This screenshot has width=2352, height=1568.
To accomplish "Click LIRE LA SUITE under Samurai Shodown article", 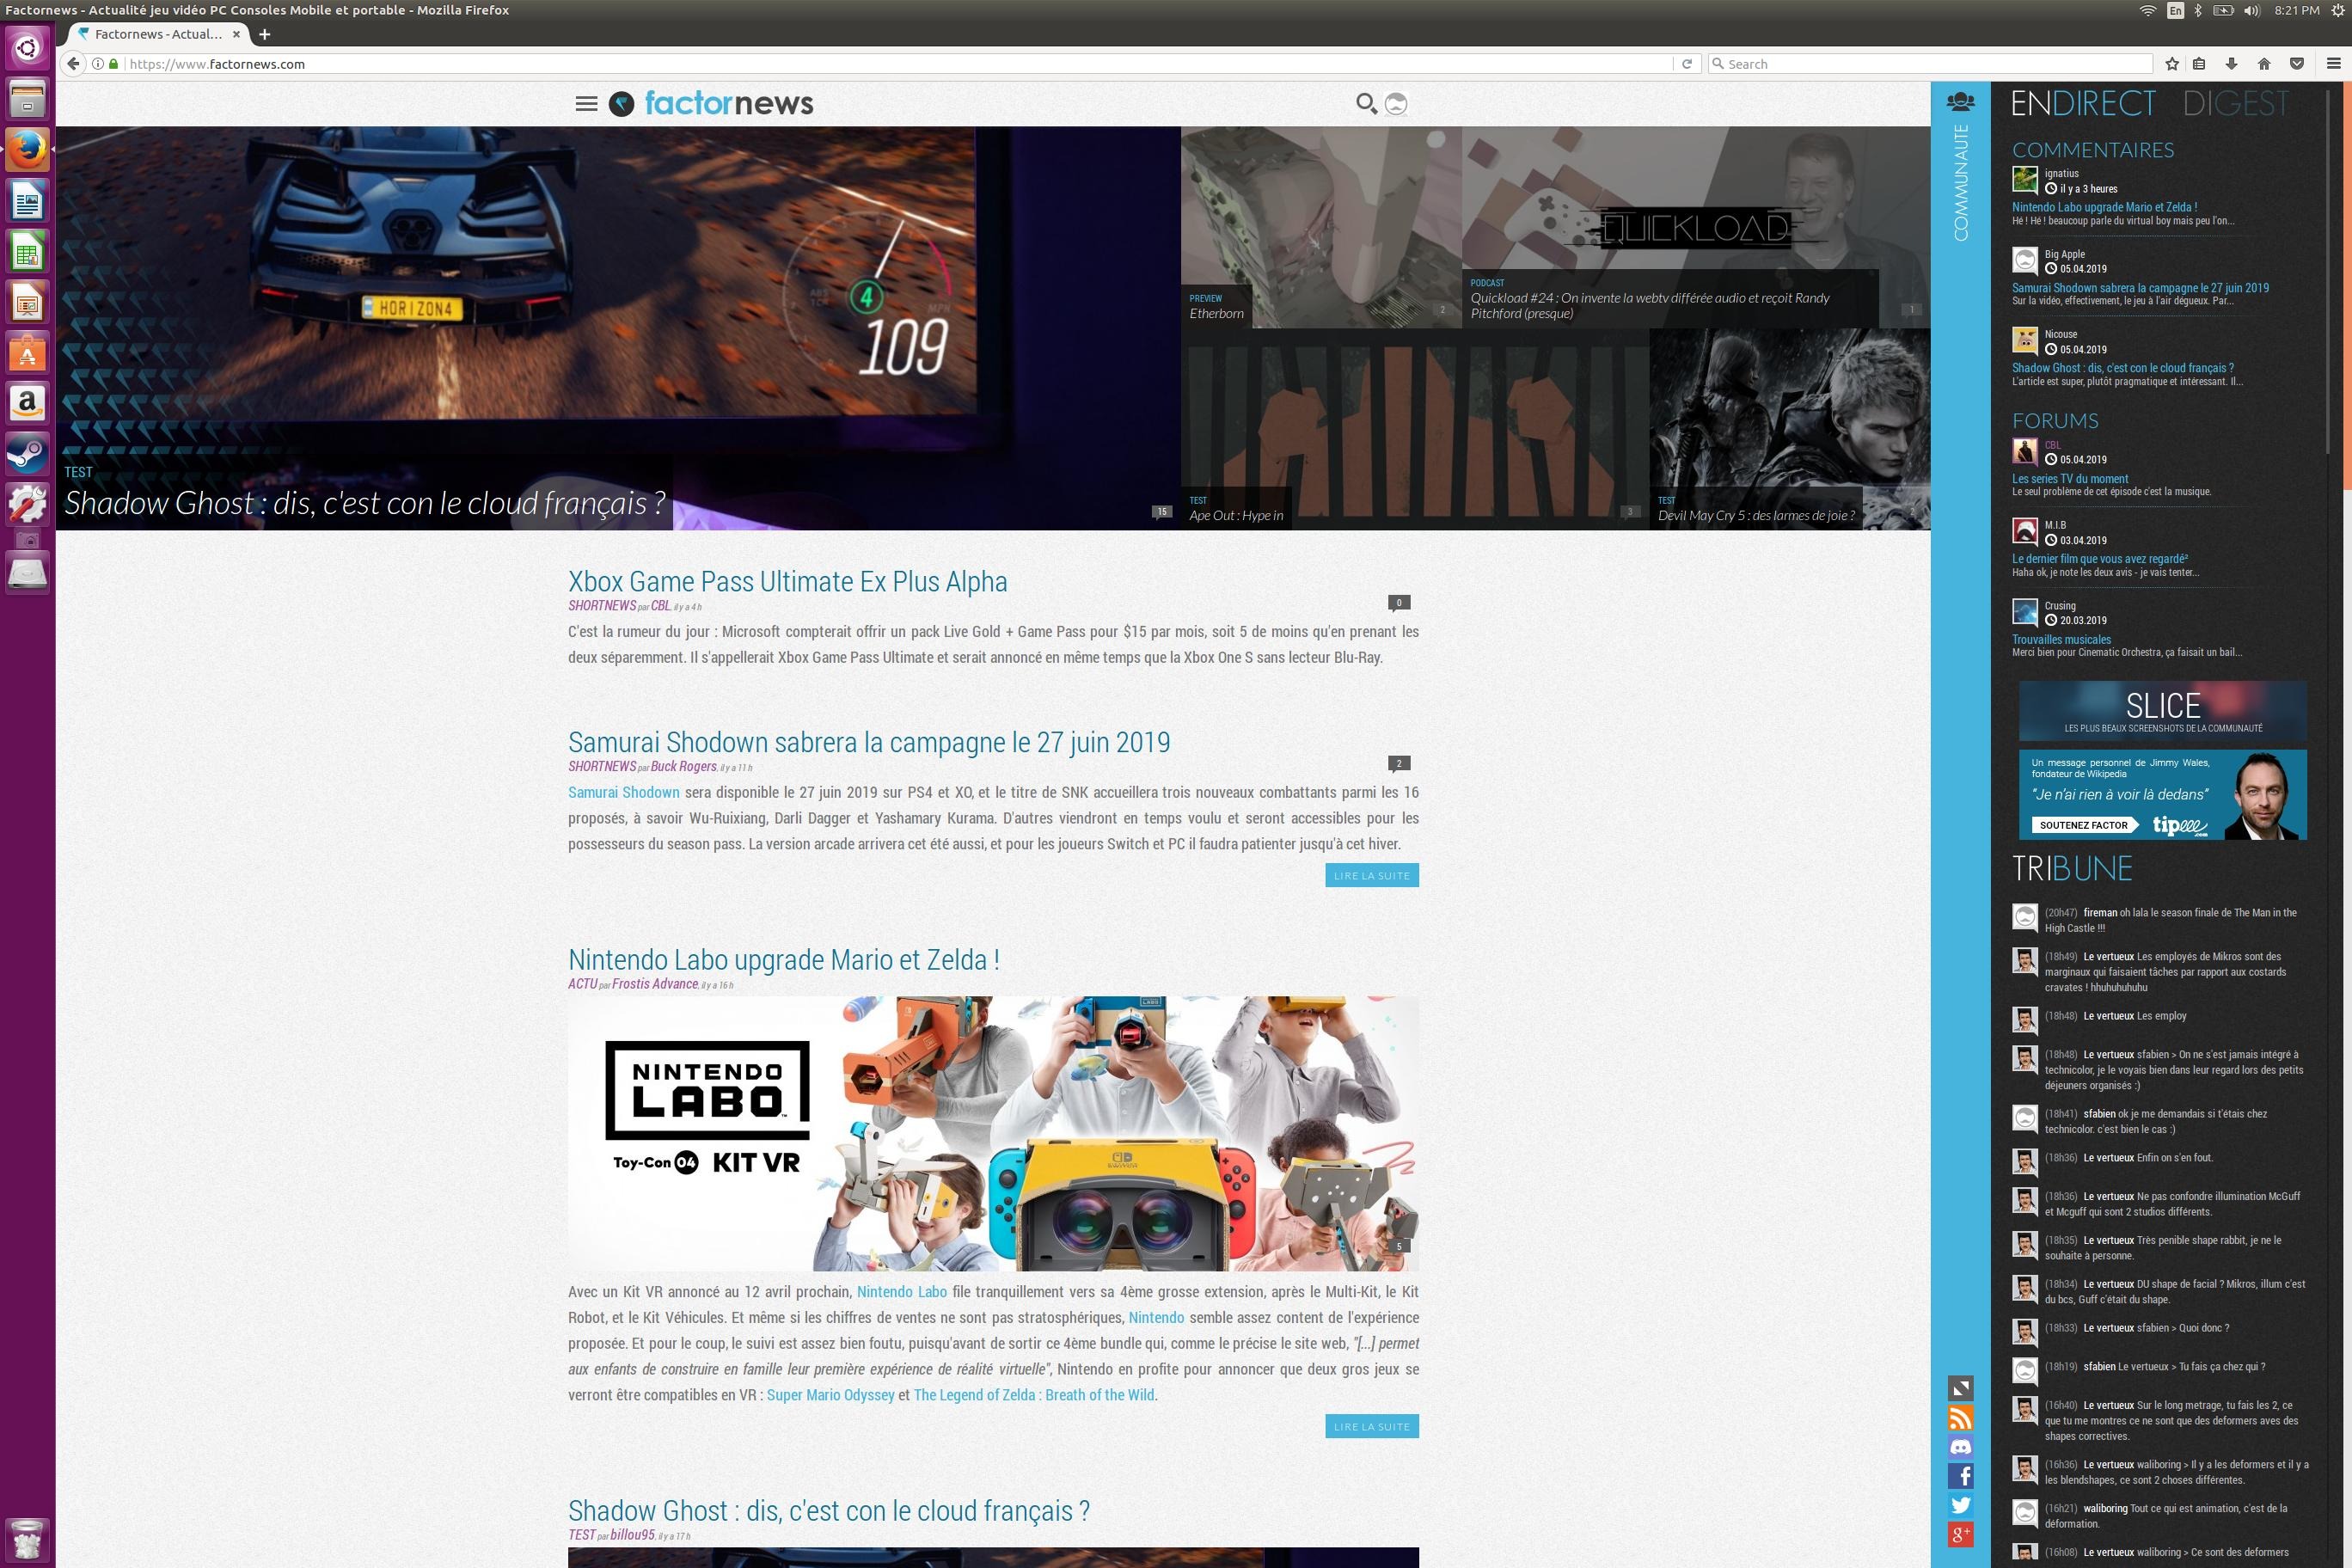I will coord(1371,875).
